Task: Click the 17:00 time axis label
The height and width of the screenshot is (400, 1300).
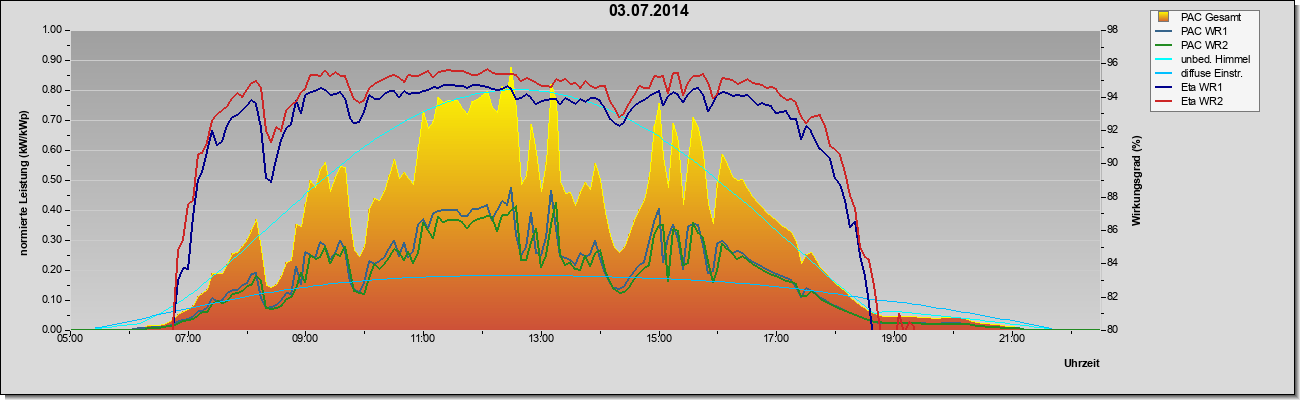Action: 776,339
